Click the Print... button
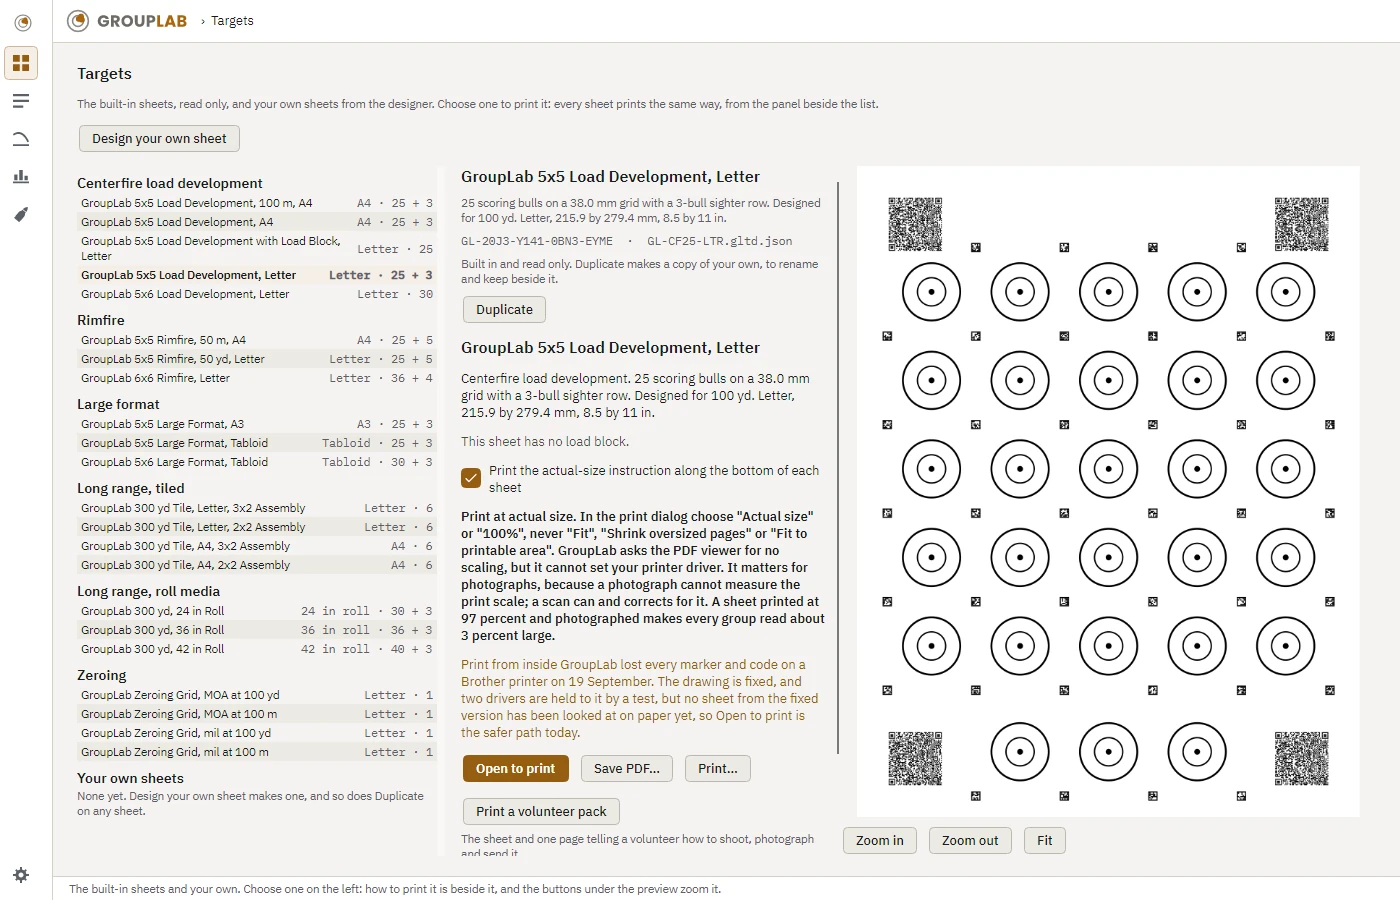 [718, 769]
